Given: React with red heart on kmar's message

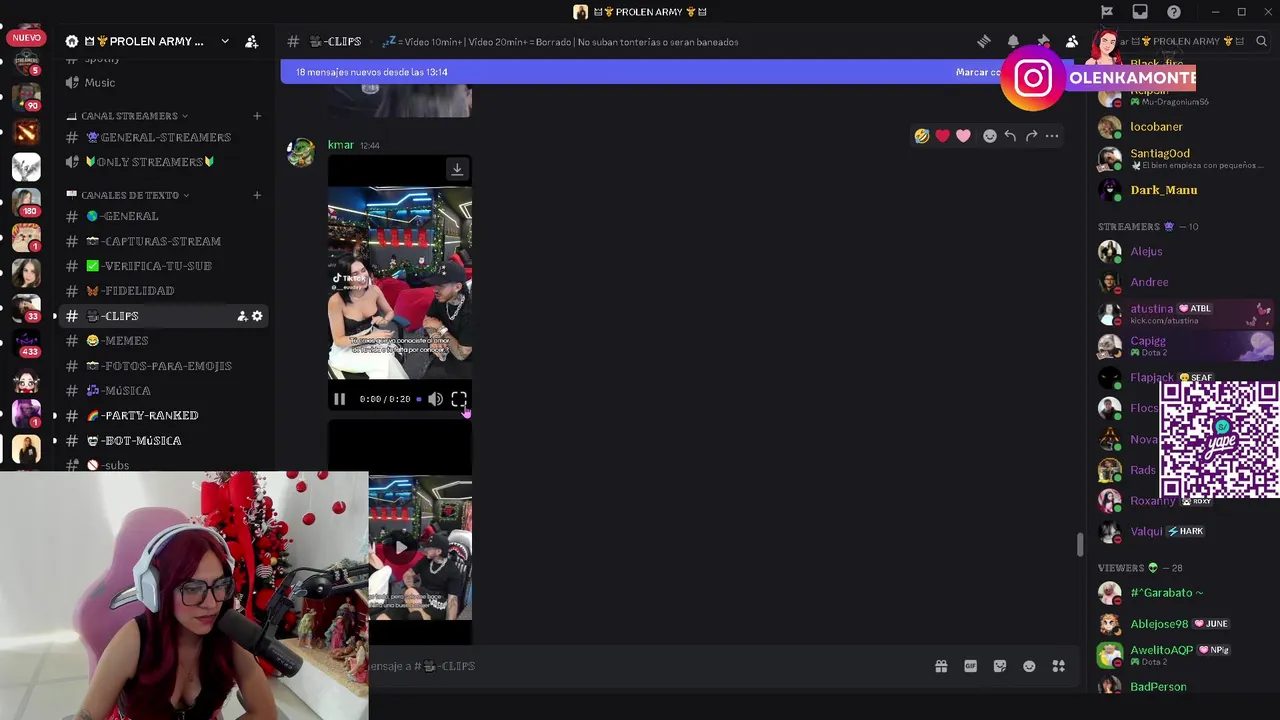Looking at the screenshot, I should click(x=943, y=136).
